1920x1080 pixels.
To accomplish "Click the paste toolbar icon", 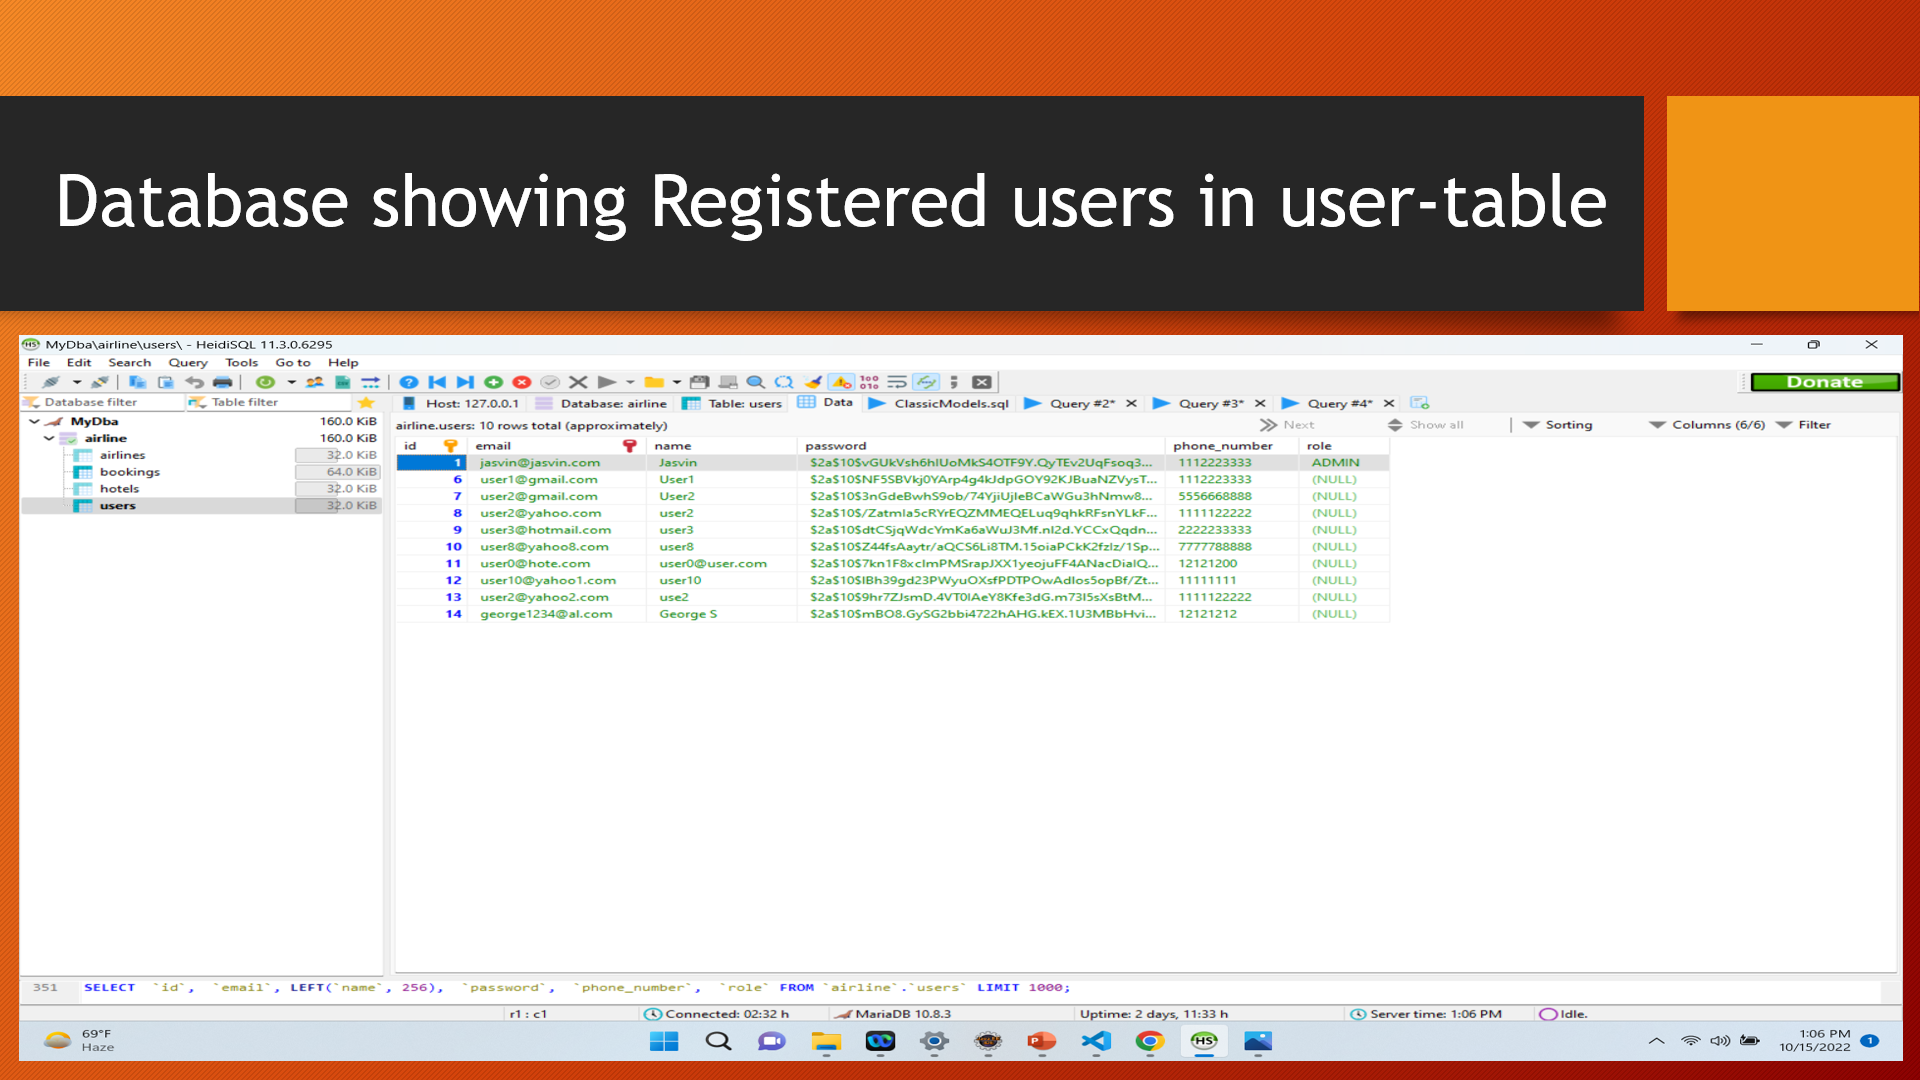I will coord(166,382).
